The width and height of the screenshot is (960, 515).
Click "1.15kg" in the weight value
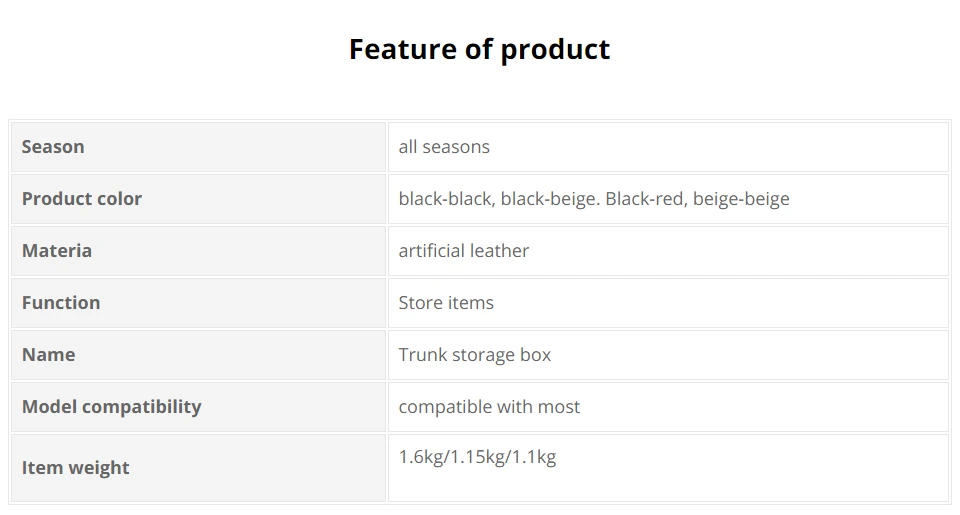pos(476,458)
